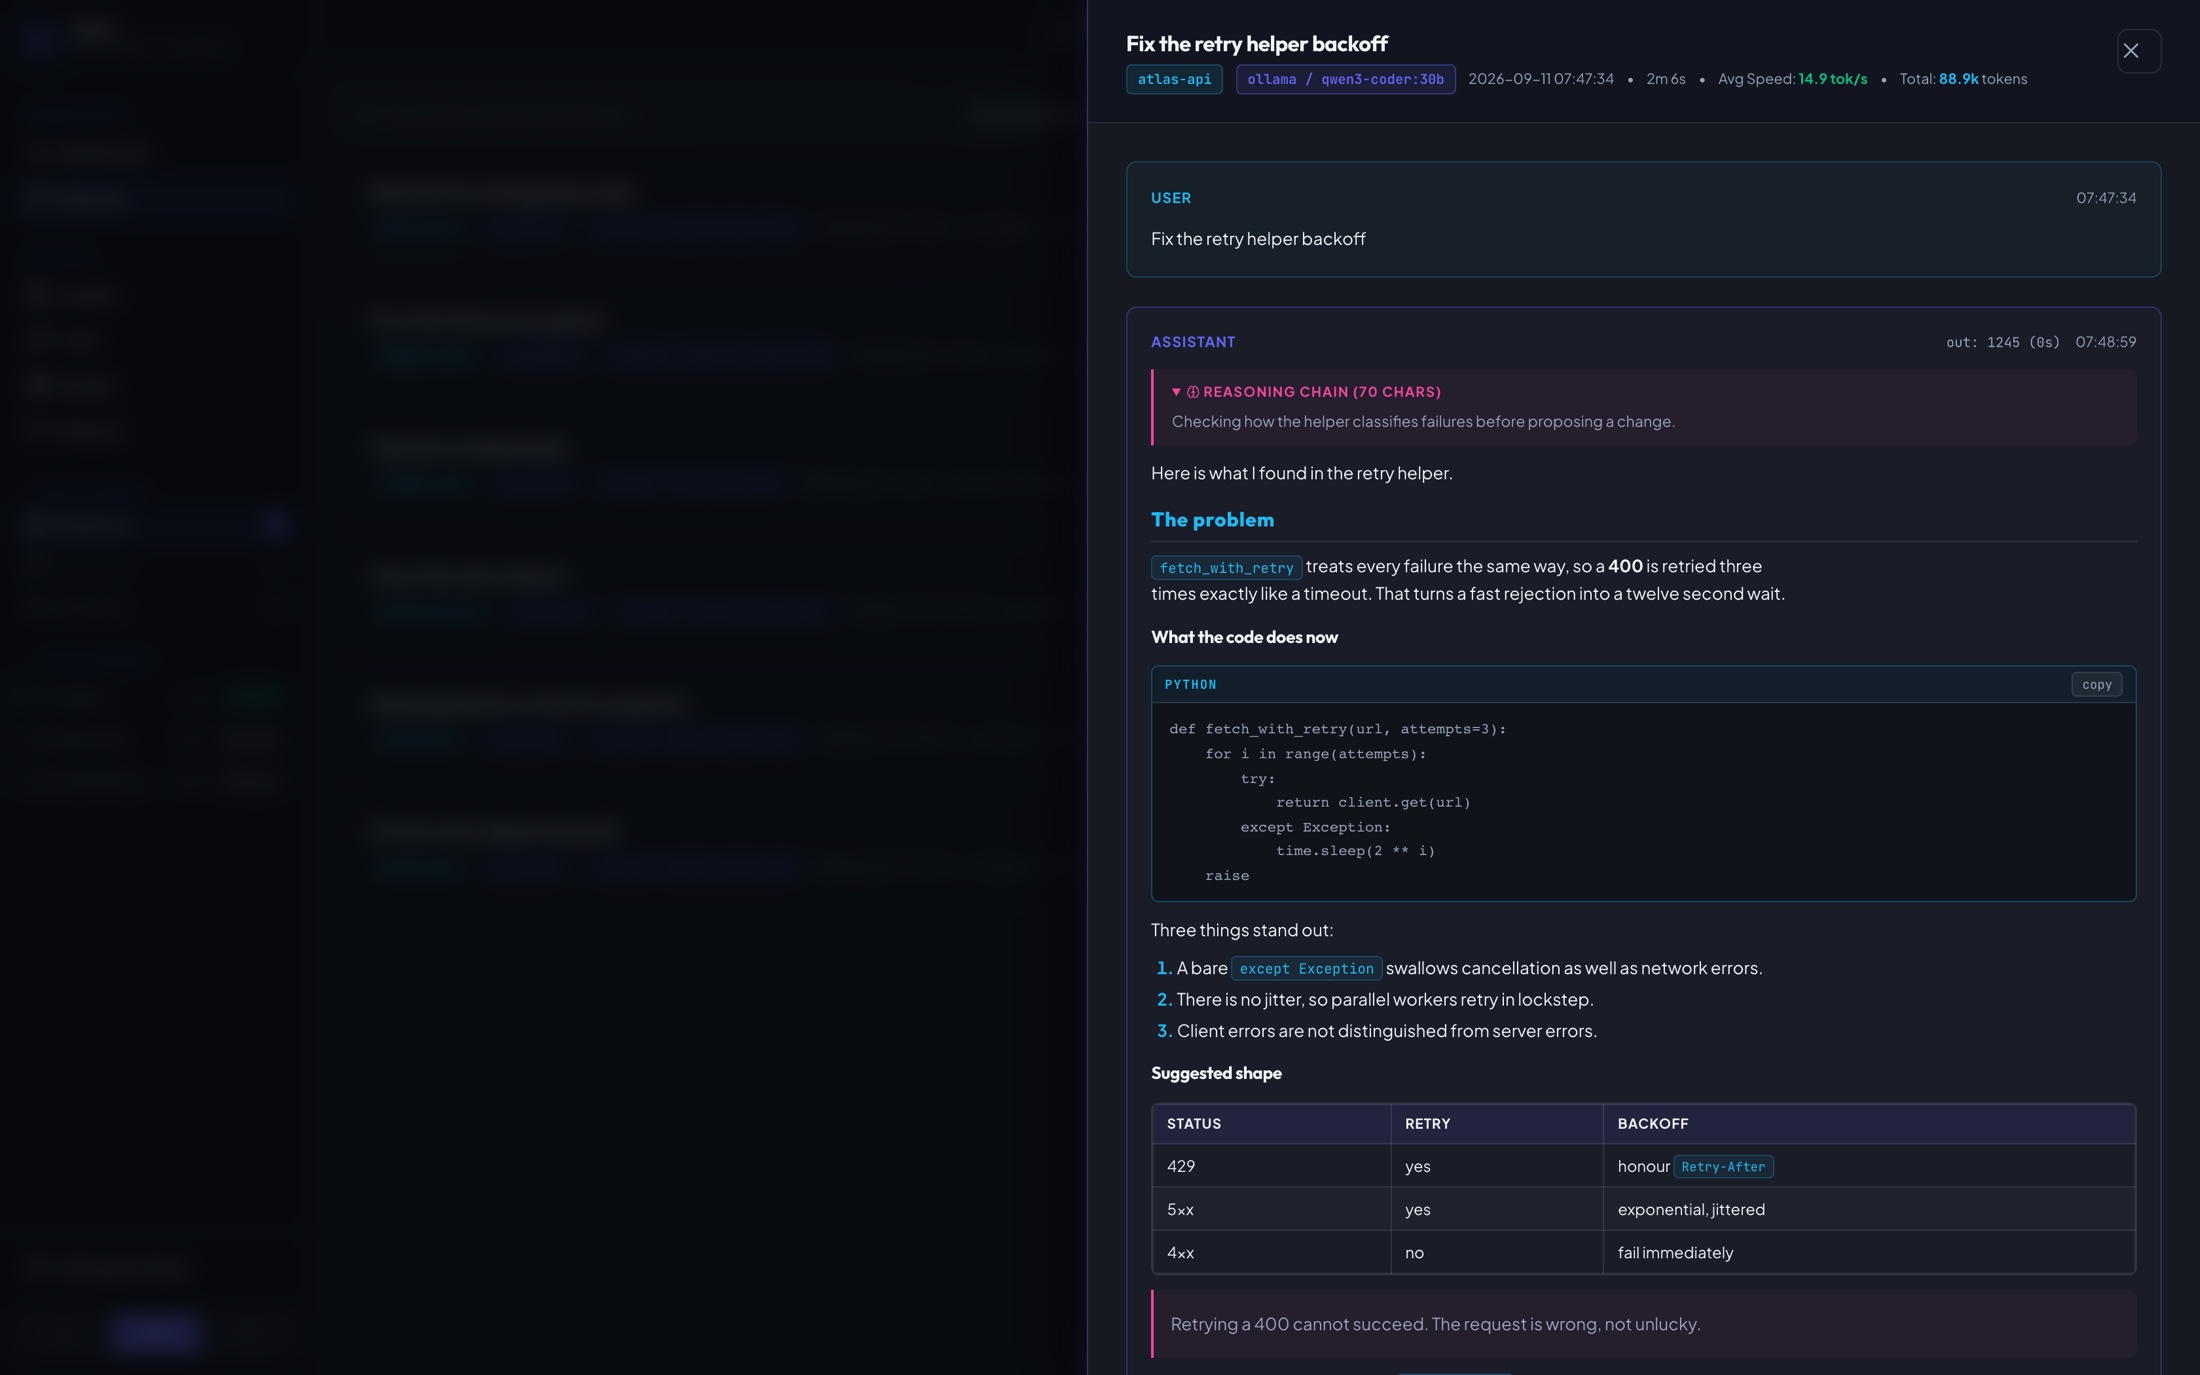Click the brain icon beside Reasoning Chain
The width and height of the screenshot is (2200, 1375).
click(x=1193, y=392)
